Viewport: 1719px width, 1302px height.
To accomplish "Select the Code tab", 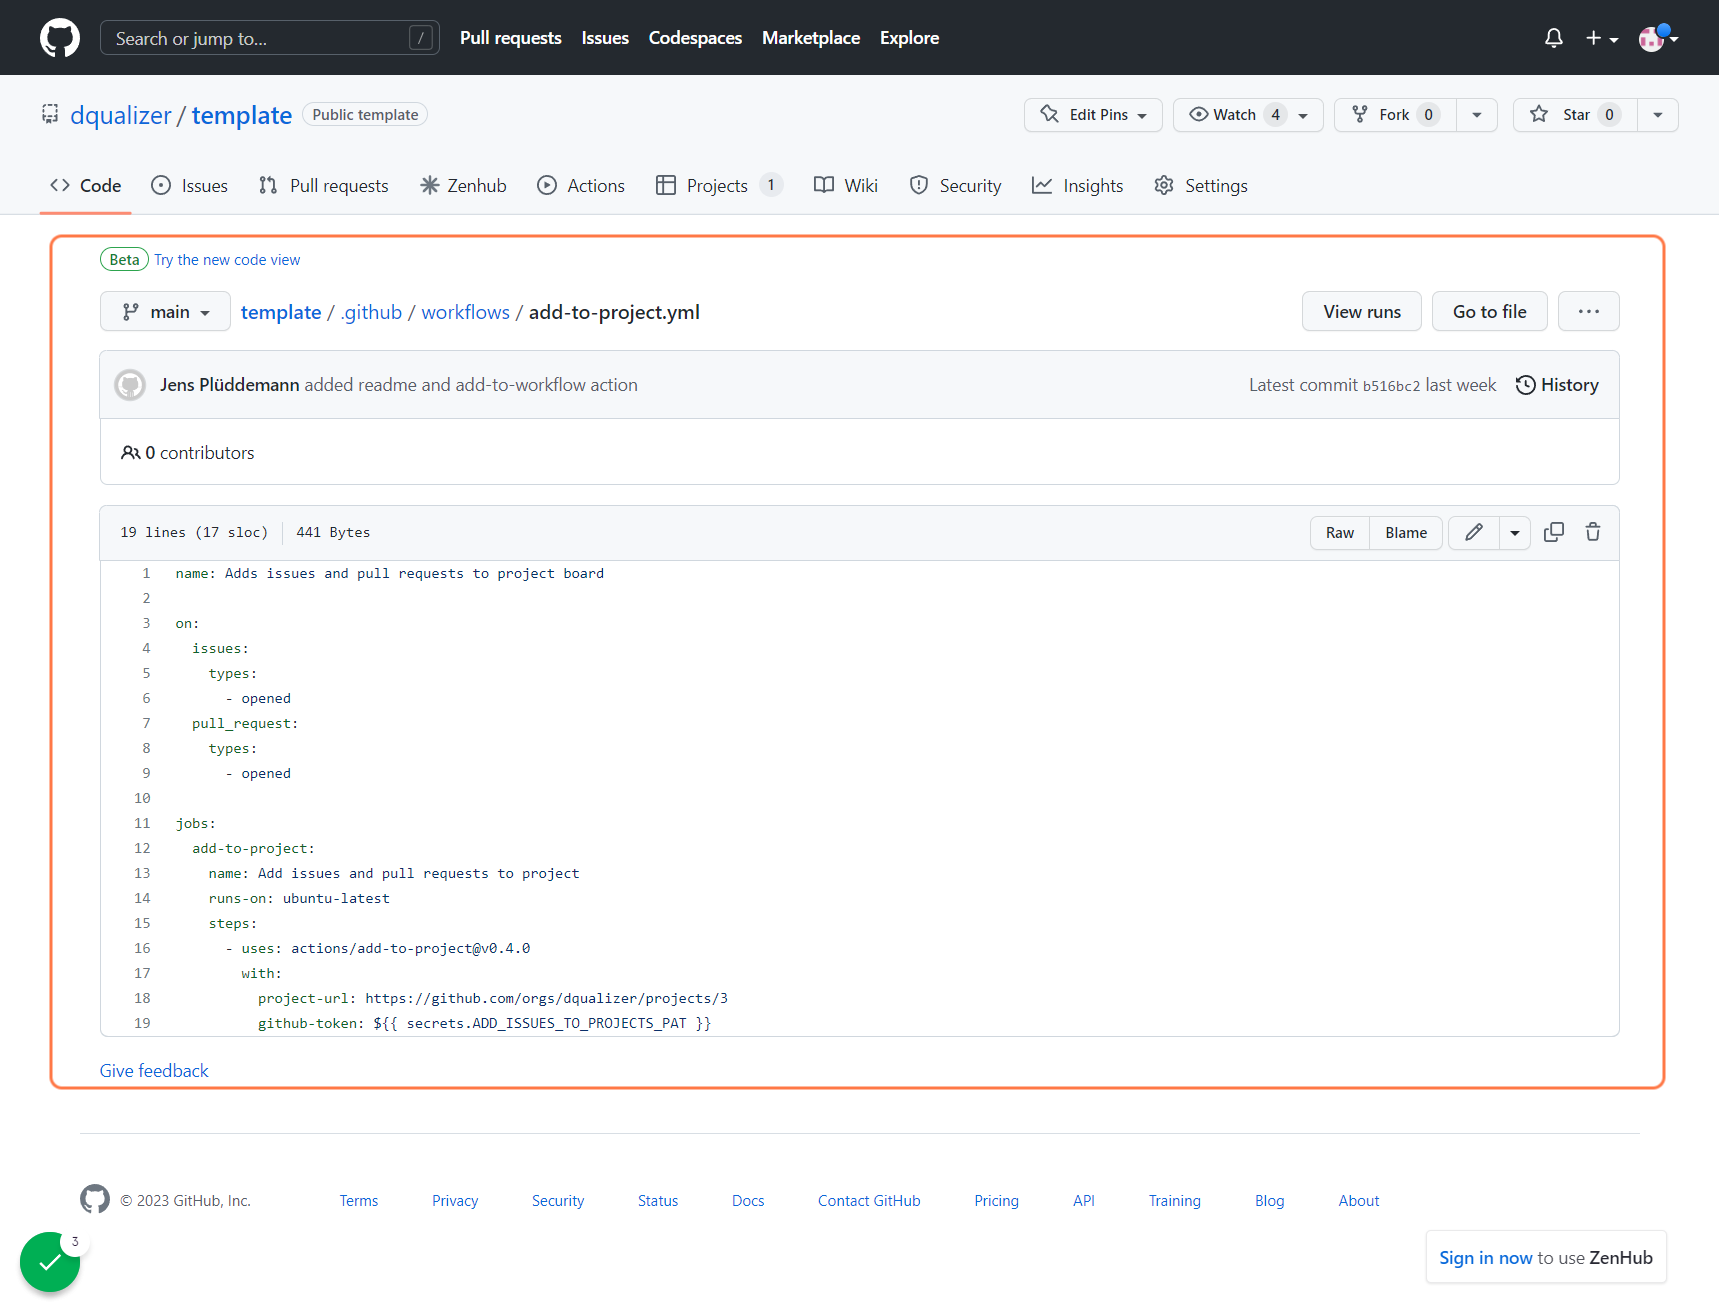I will (86, 186).
